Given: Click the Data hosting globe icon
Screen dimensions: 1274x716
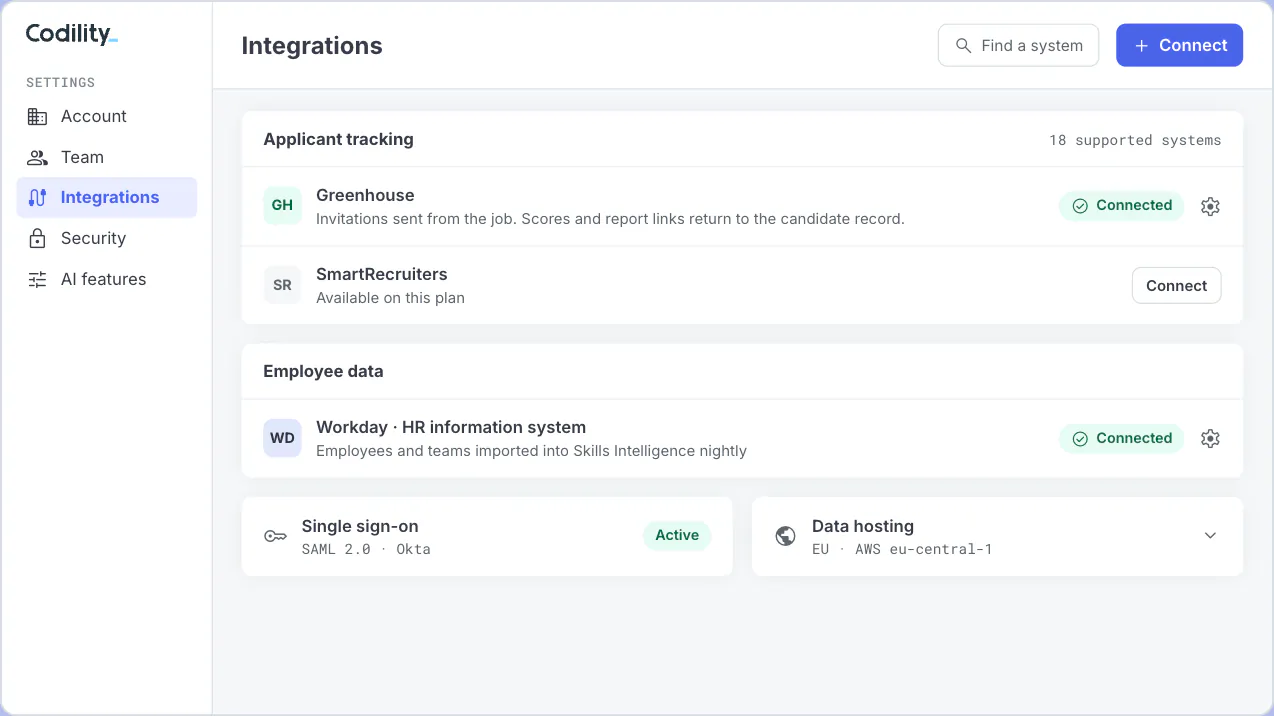Looking at the screenshot, I should coord(786,536).
